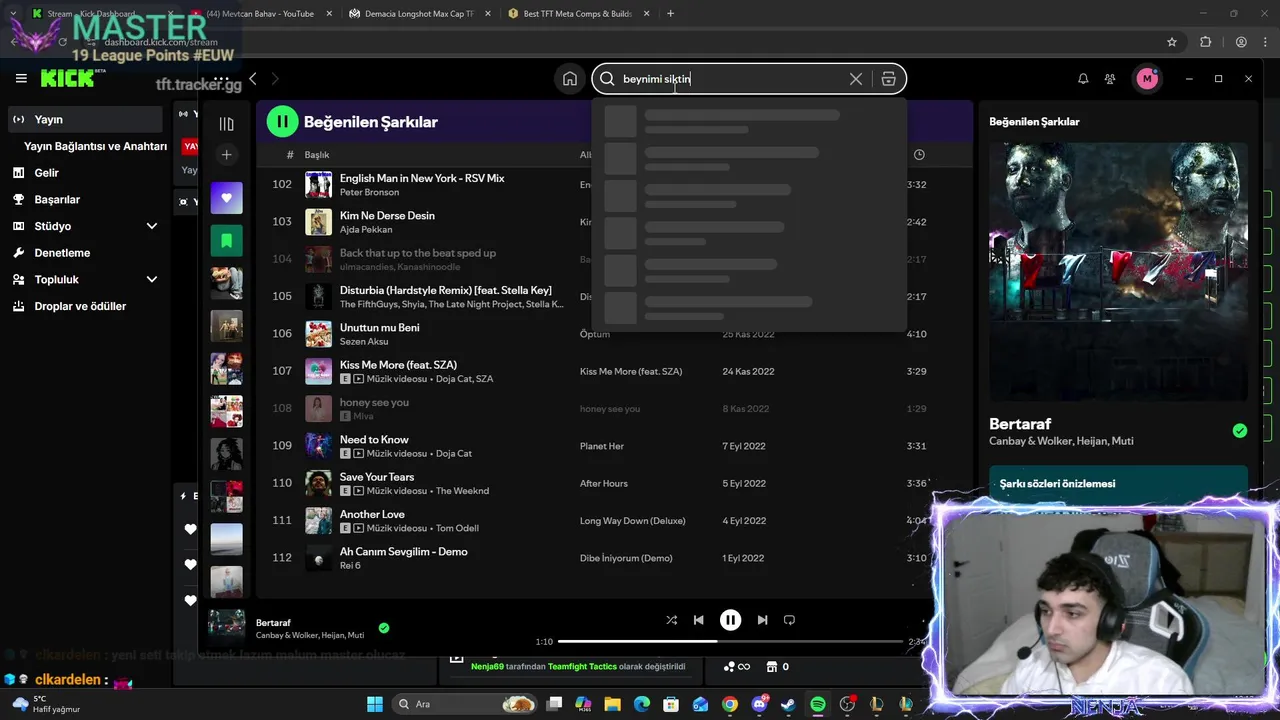The width and height of the screenshot is (1280, 720).
Task: Skip to the next track
Action: 762,620
